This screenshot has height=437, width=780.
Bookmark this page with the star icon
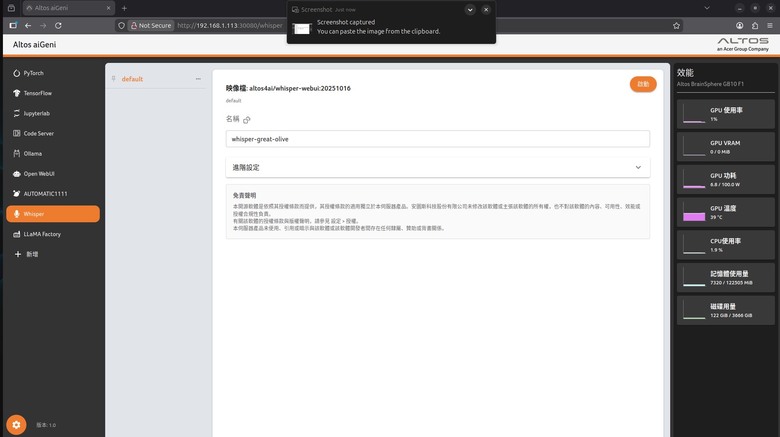(x=676, y=25)
